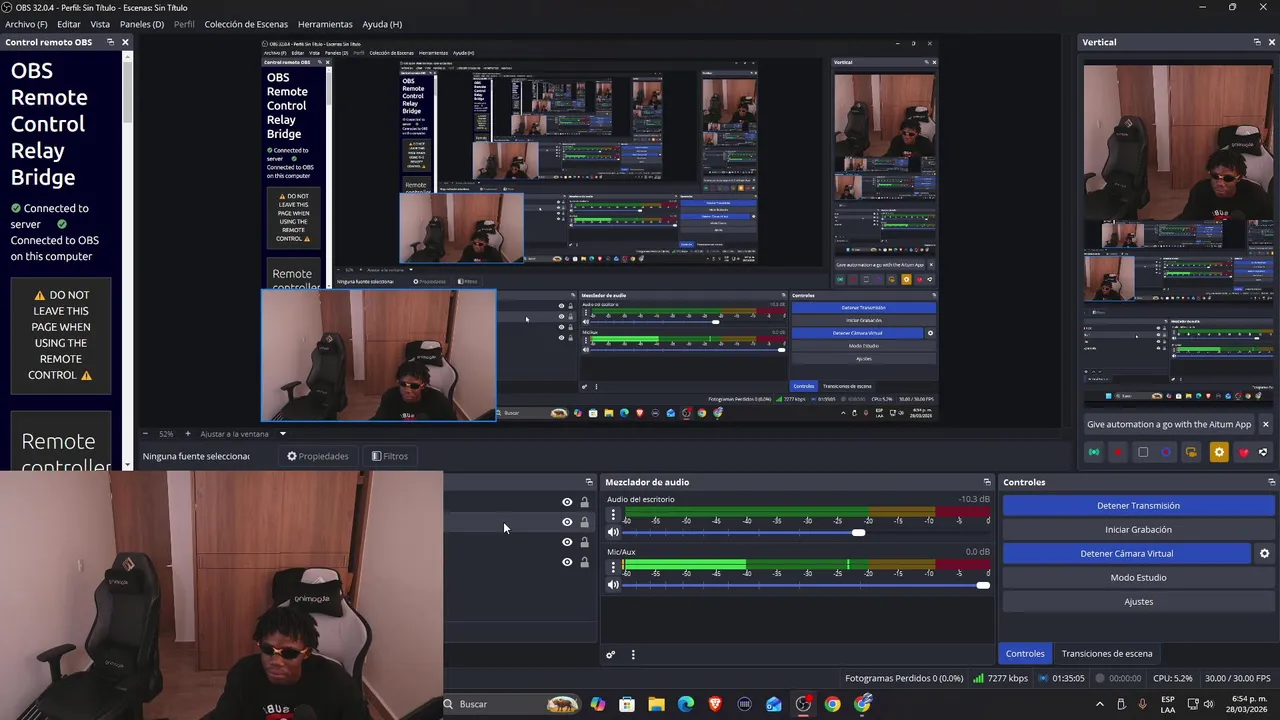Click the red heart icon in Vertical panel
Image resolution: width=1280 pixels, height=720 pixels.
pos(1243,452)
